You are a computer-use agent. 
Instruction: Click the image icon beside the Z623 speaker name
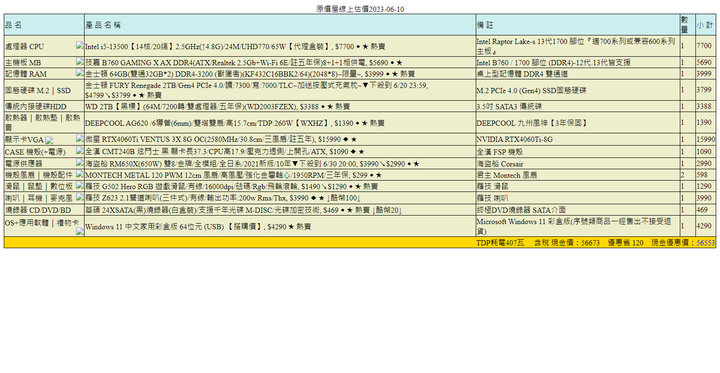(80, 196)
